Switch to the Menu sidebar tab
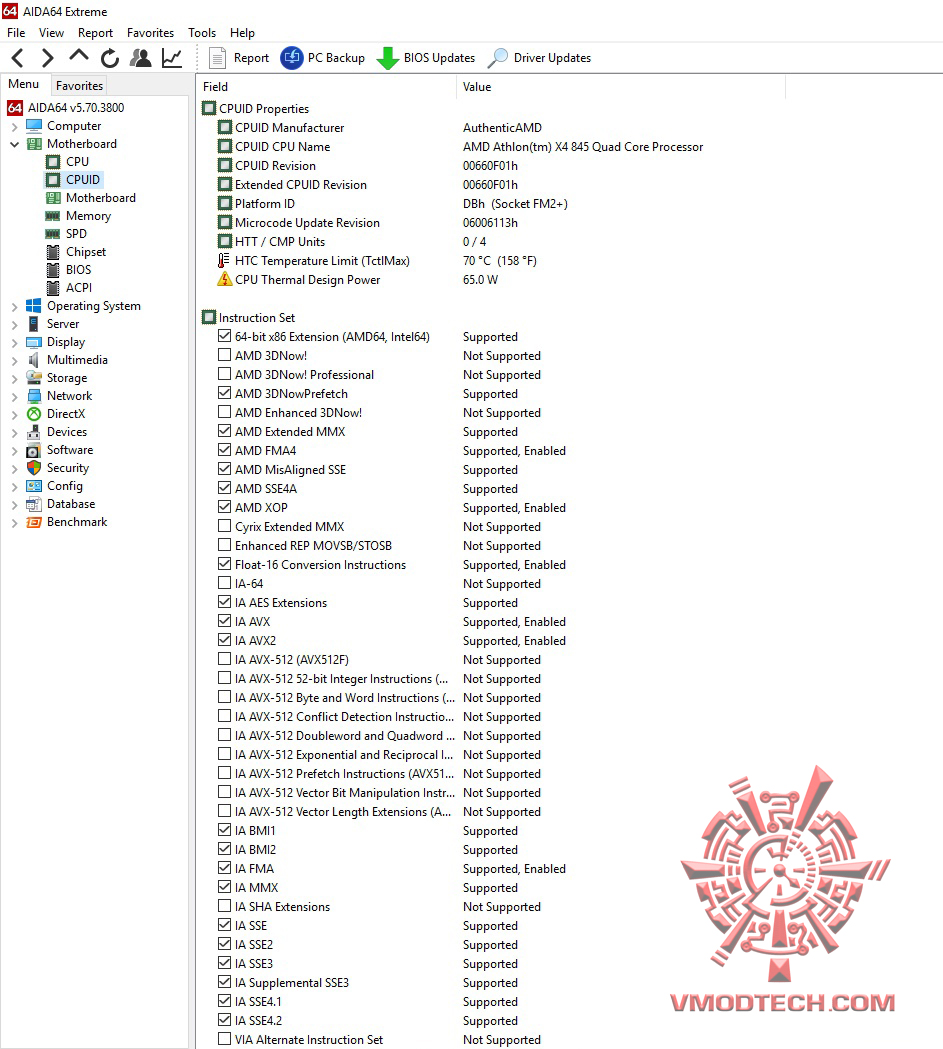 click(x=24, y=84)
